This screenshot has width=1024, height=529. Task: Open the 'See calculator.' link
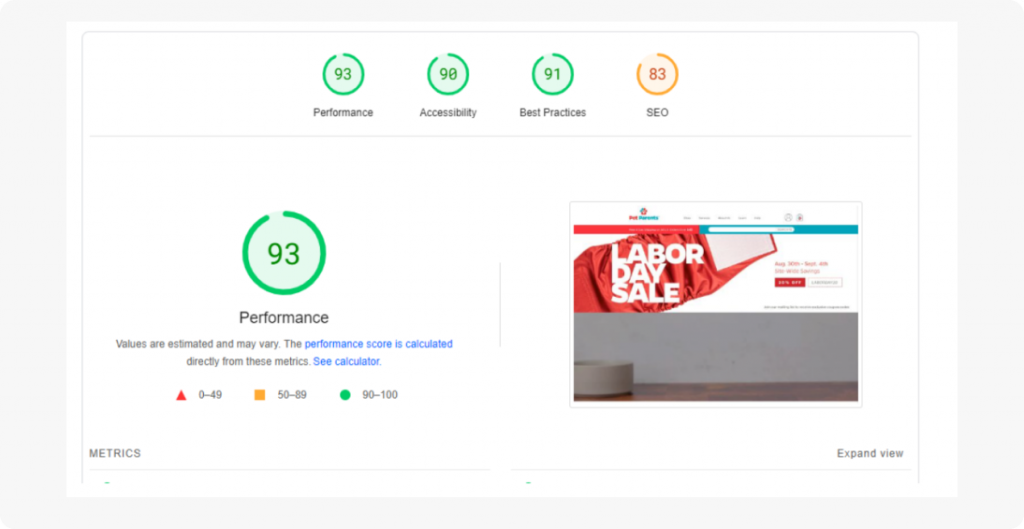coord(347,361)
